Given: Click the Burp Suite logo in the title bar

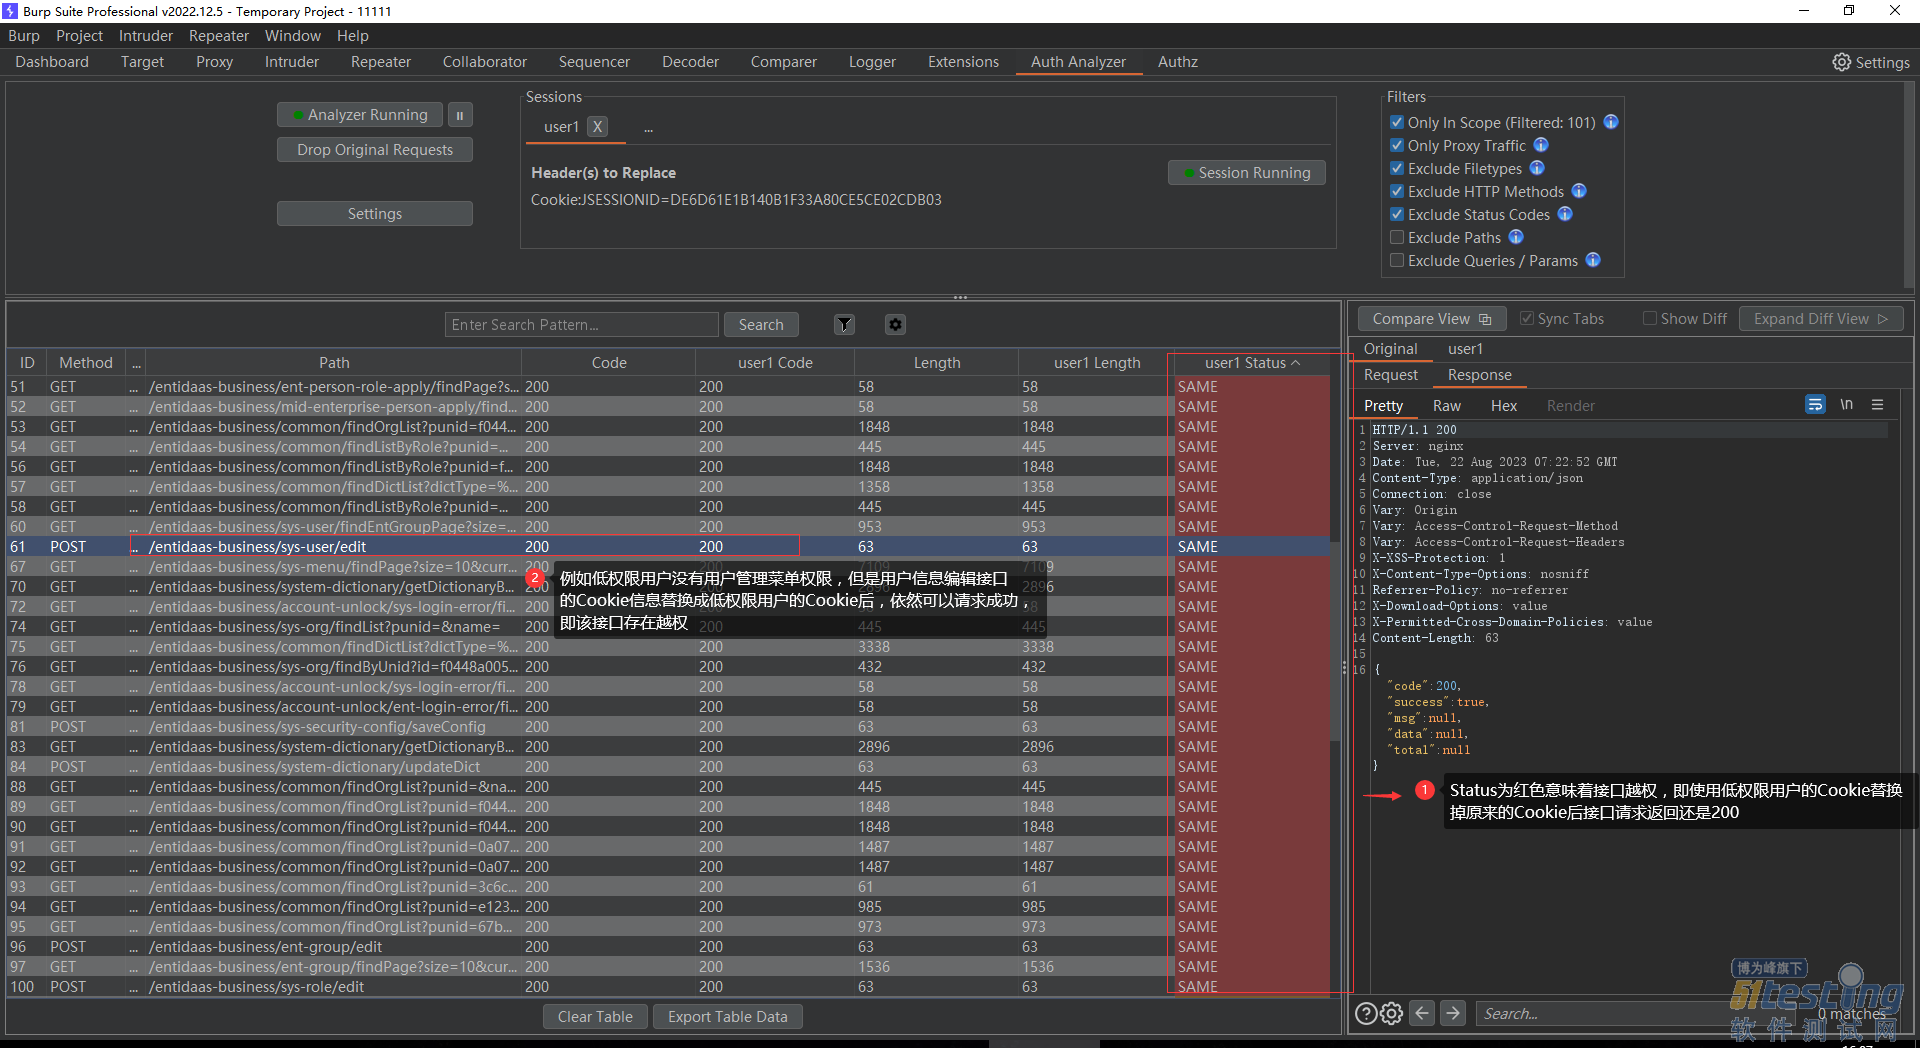Looking at the screenshot, I should 10,11.
